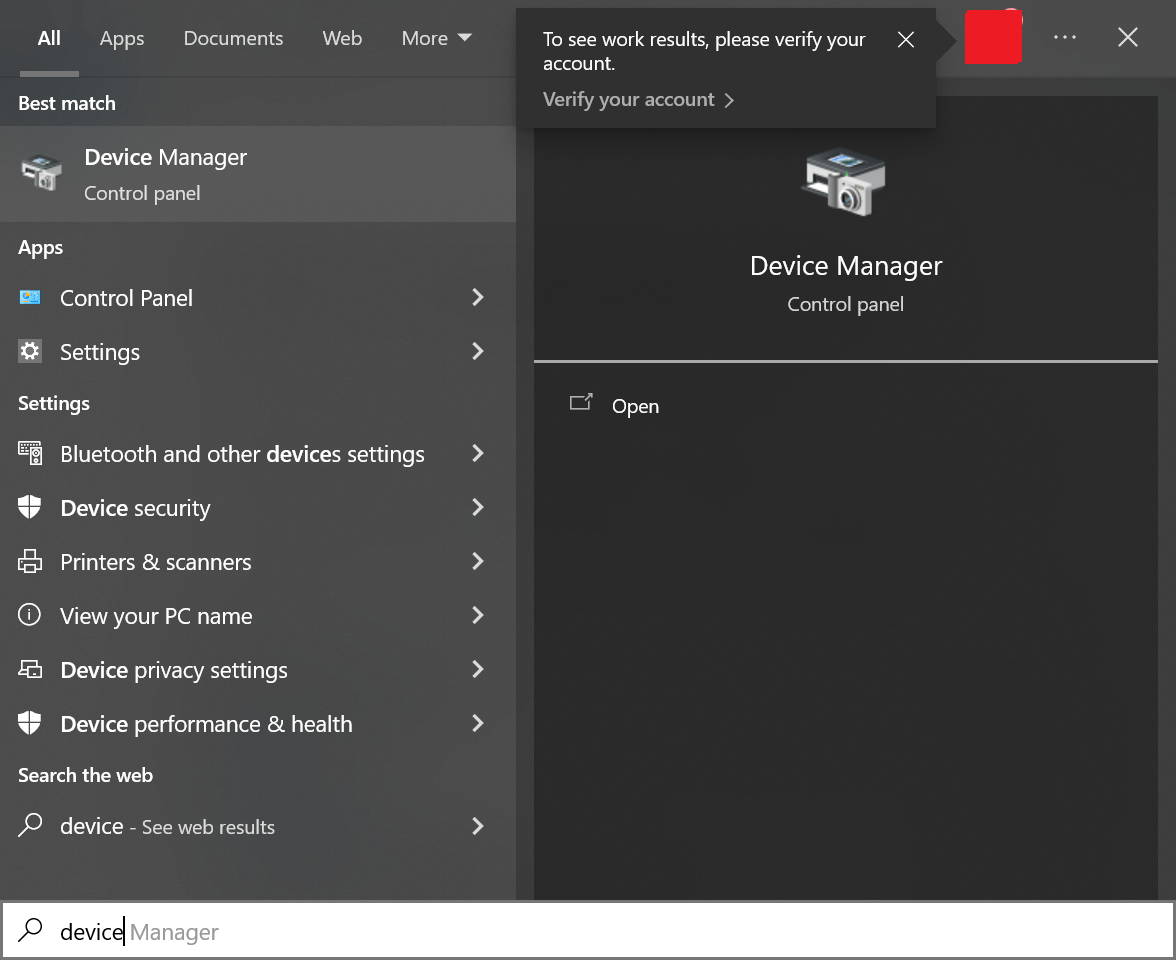This screenshot has height=960, width=1176.
Task: Click the Device privacy settings icon
Action: 30,669
